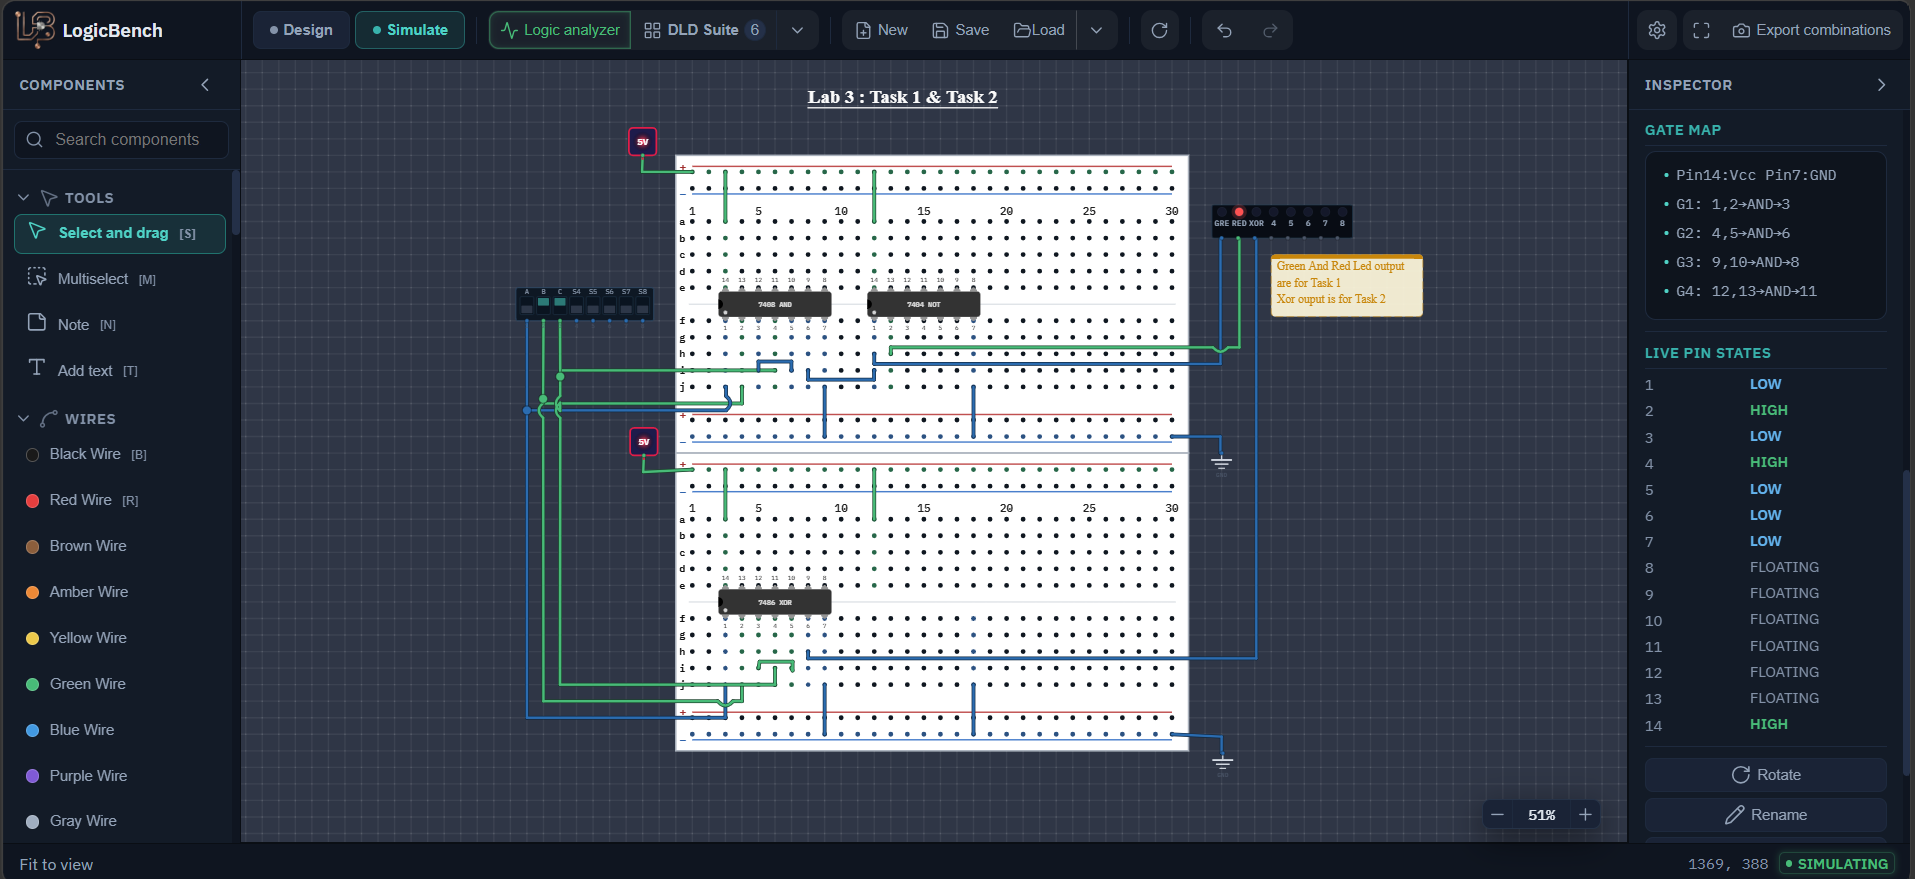
Task: Click the upper 5V power source
Action: click(642, 141)
